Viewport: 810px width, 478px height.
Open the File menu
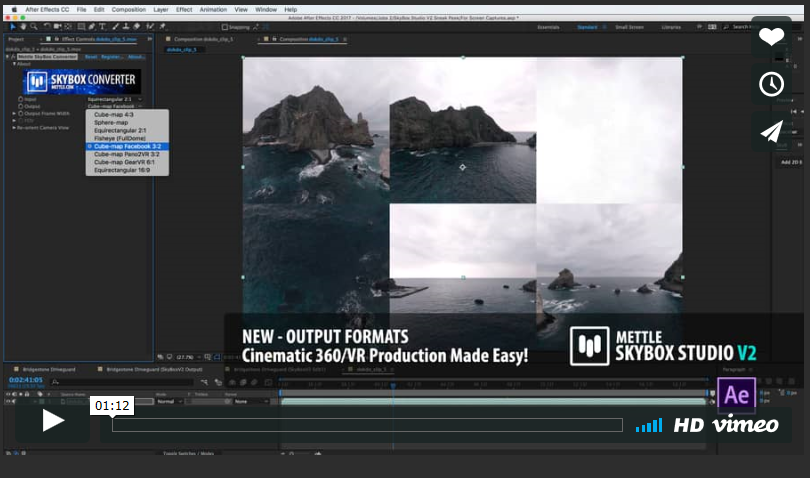82,9
